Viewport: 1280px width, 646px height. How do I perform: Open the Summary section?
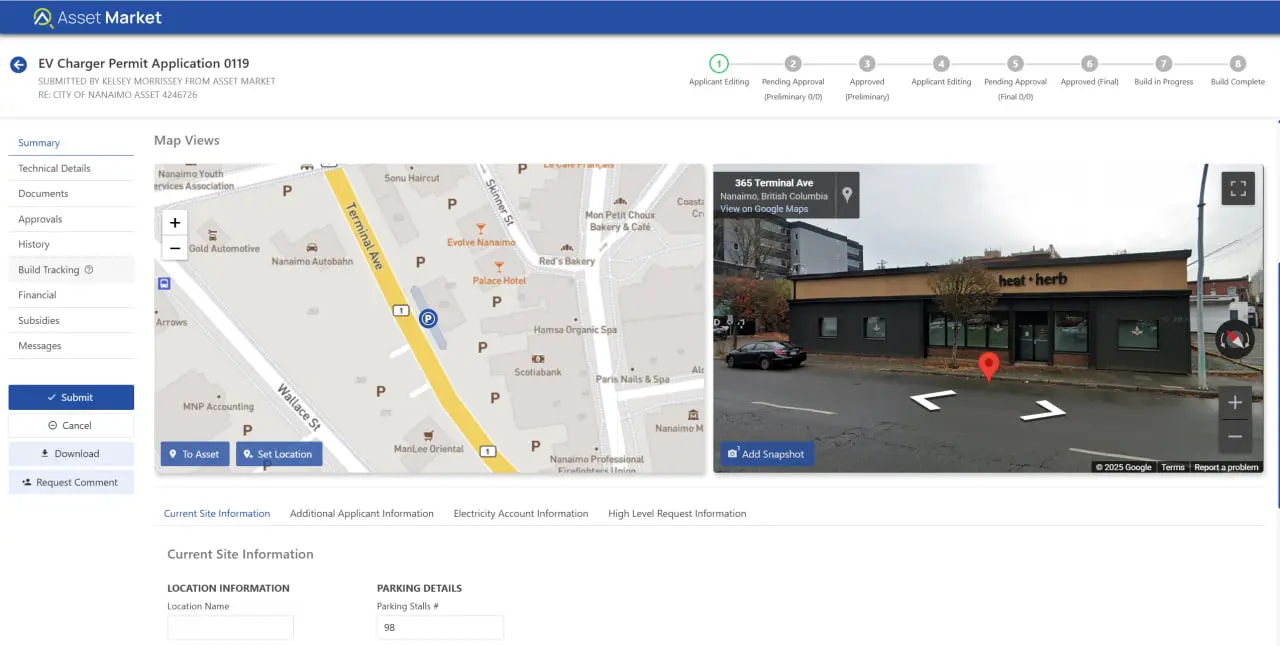coord(71,143)
